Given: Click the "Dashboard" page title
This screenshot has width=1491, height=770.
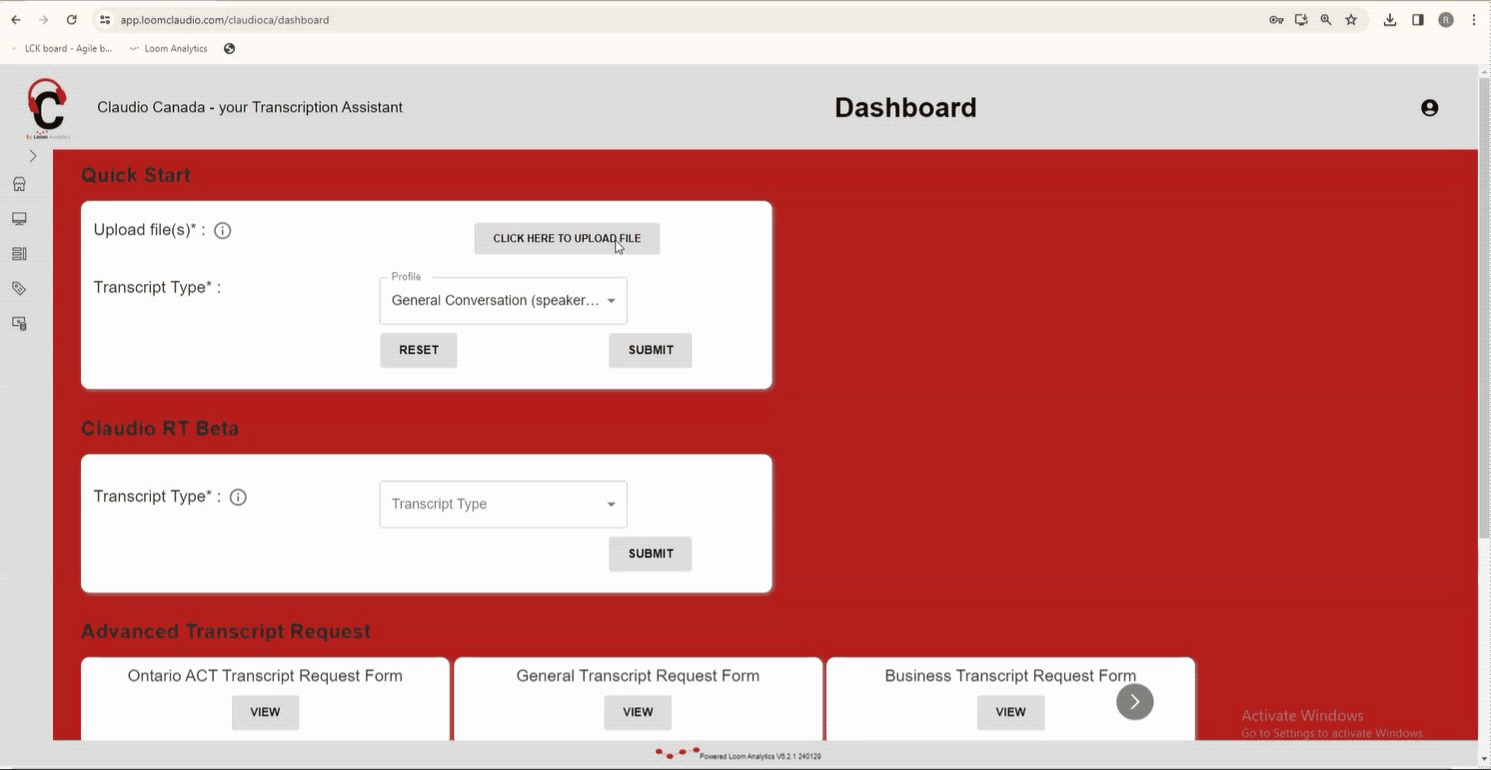Looking at the screenshot, I should pyautogui.click(x=906, y=108).
